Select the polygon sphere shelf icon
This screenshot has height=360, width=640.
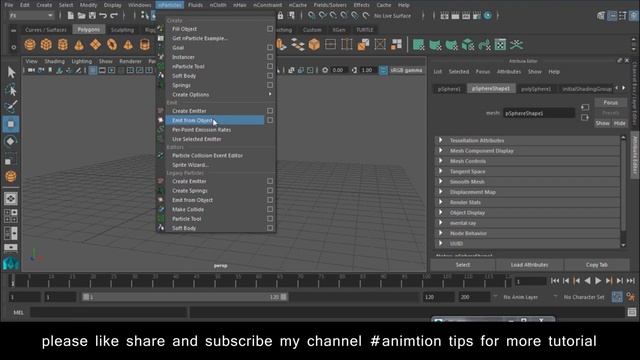coord(30,44)
